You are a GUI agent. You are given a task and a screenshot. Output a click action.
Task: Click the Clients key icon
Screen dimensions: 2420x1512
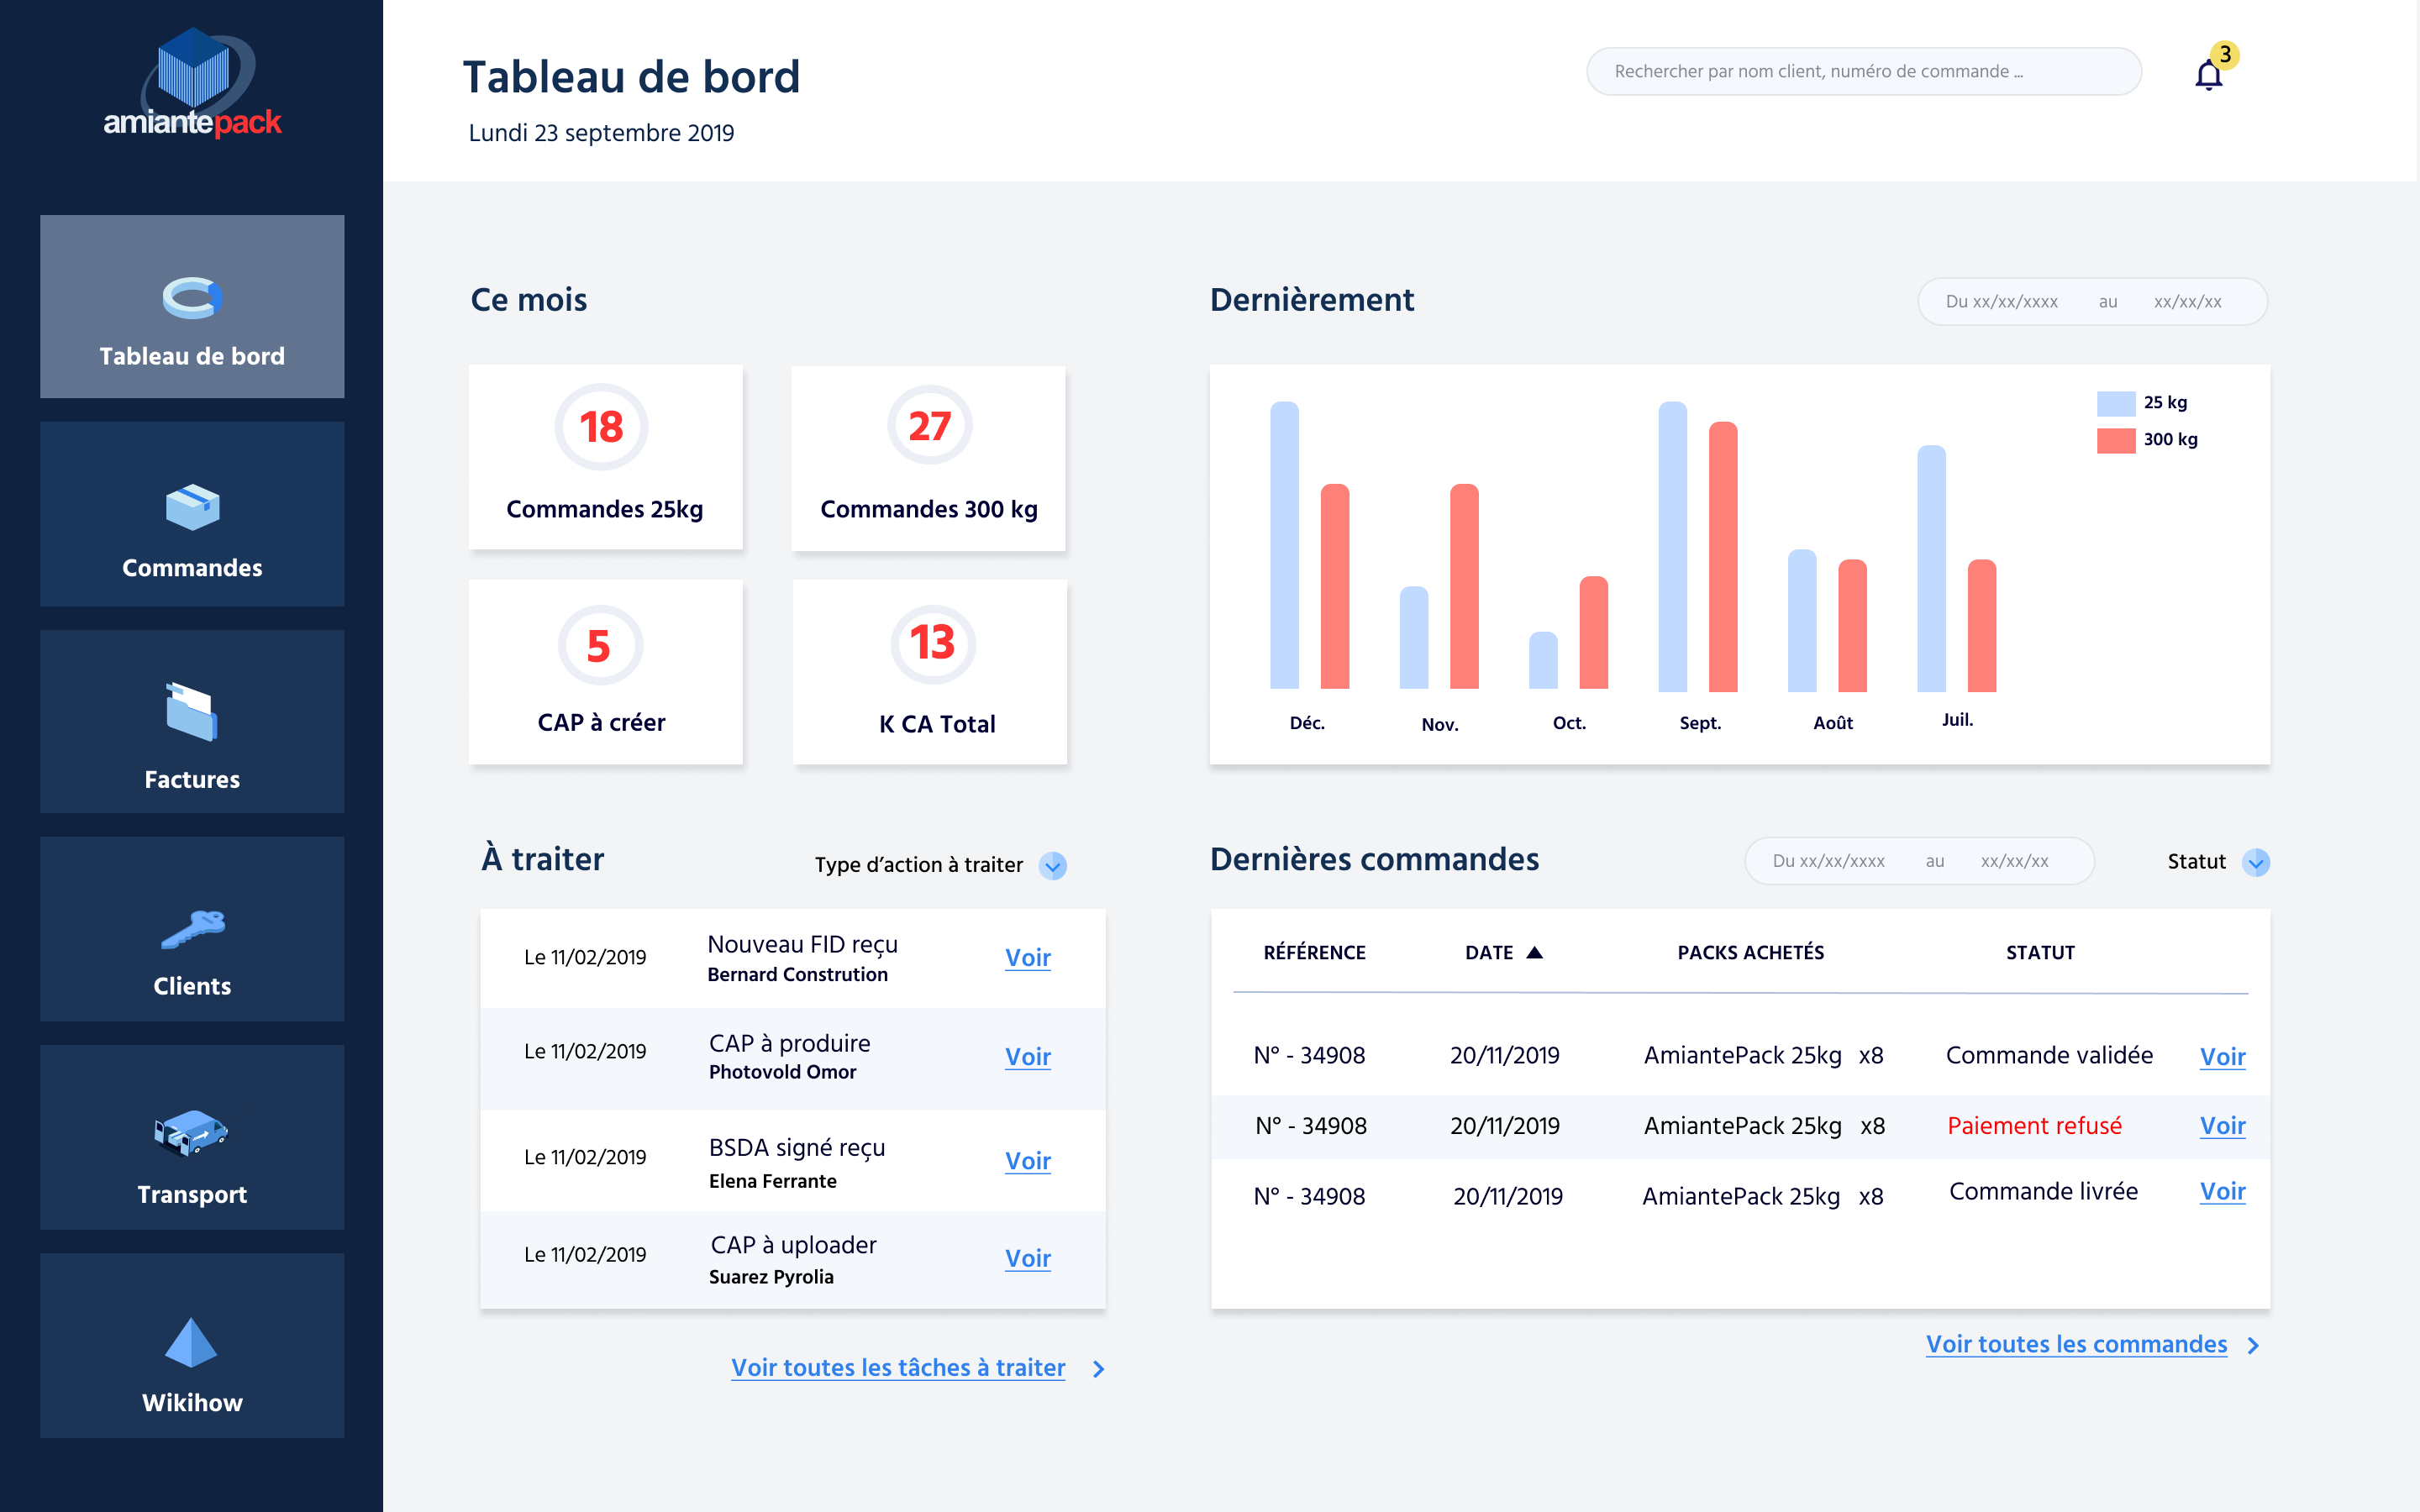[x=192, y=929]
